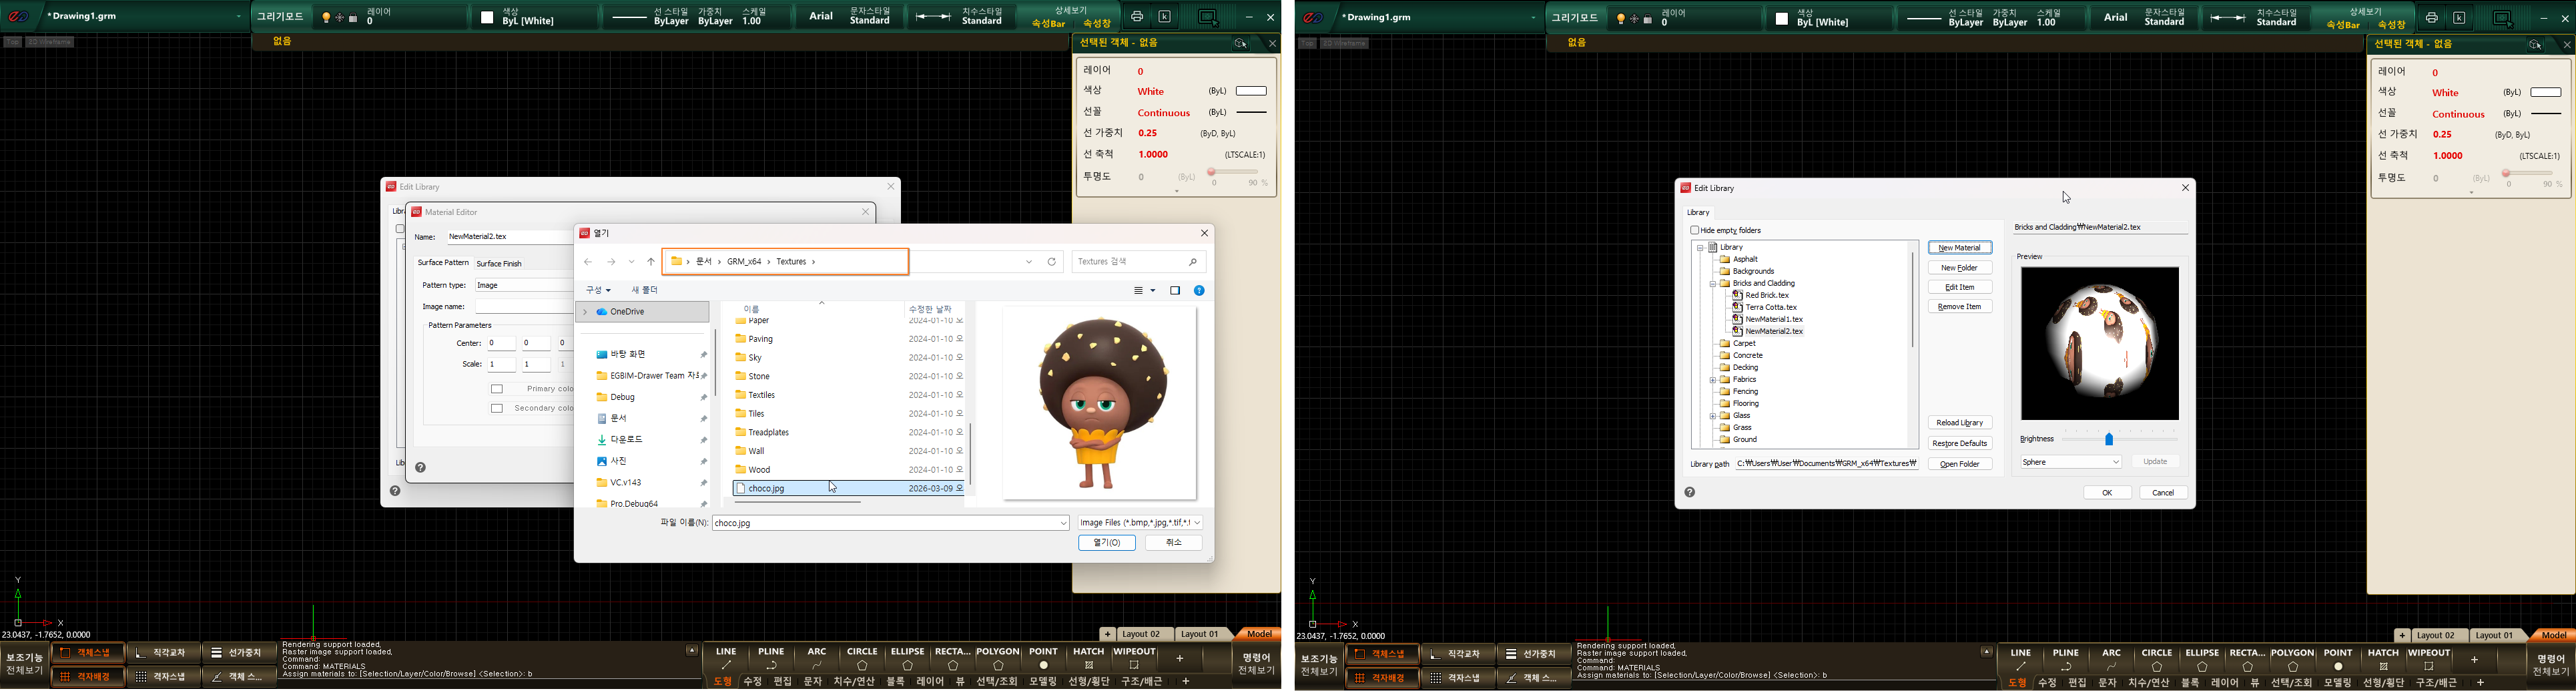
Task: Tick the Secondary color checkbox in Material Editor
Action: click(x=497, y=408)
